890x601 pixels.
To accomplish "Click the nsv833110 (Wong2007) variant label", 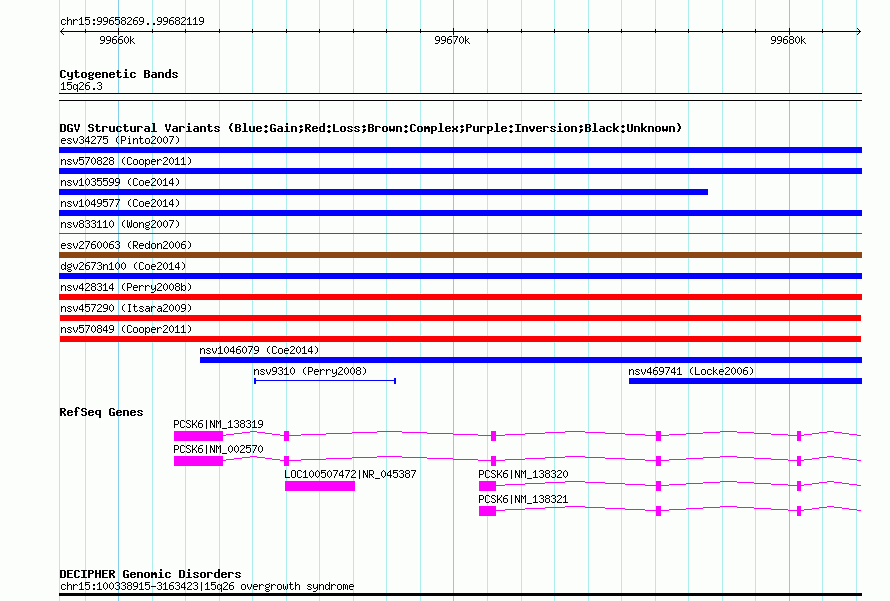I will tap(120, 224).
